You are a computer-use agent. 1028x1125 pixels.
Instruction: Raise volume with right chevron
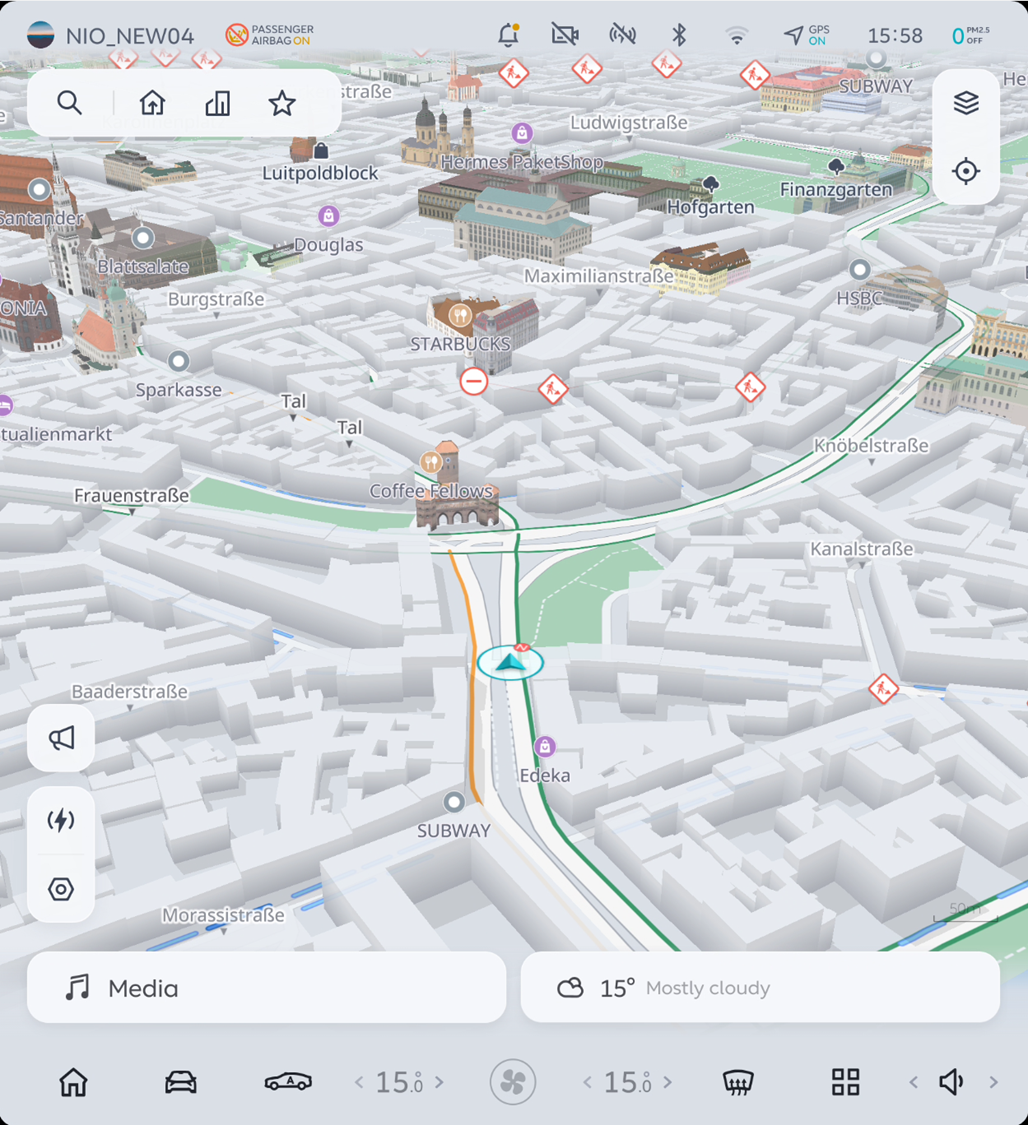pos(993,1082)
